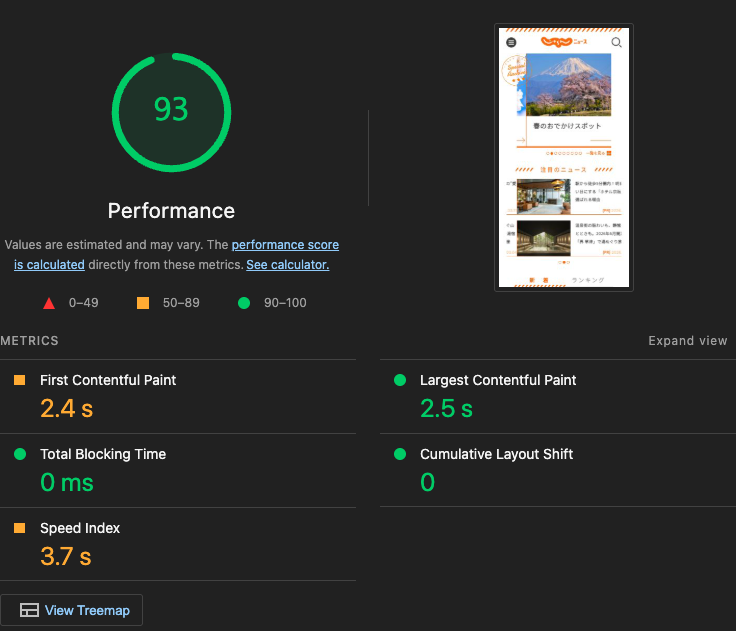Image resolution: width=736 pixels, height=631 pixels.
Task: Select the First Contentful Paint metric label
Action: click(108, 380)
